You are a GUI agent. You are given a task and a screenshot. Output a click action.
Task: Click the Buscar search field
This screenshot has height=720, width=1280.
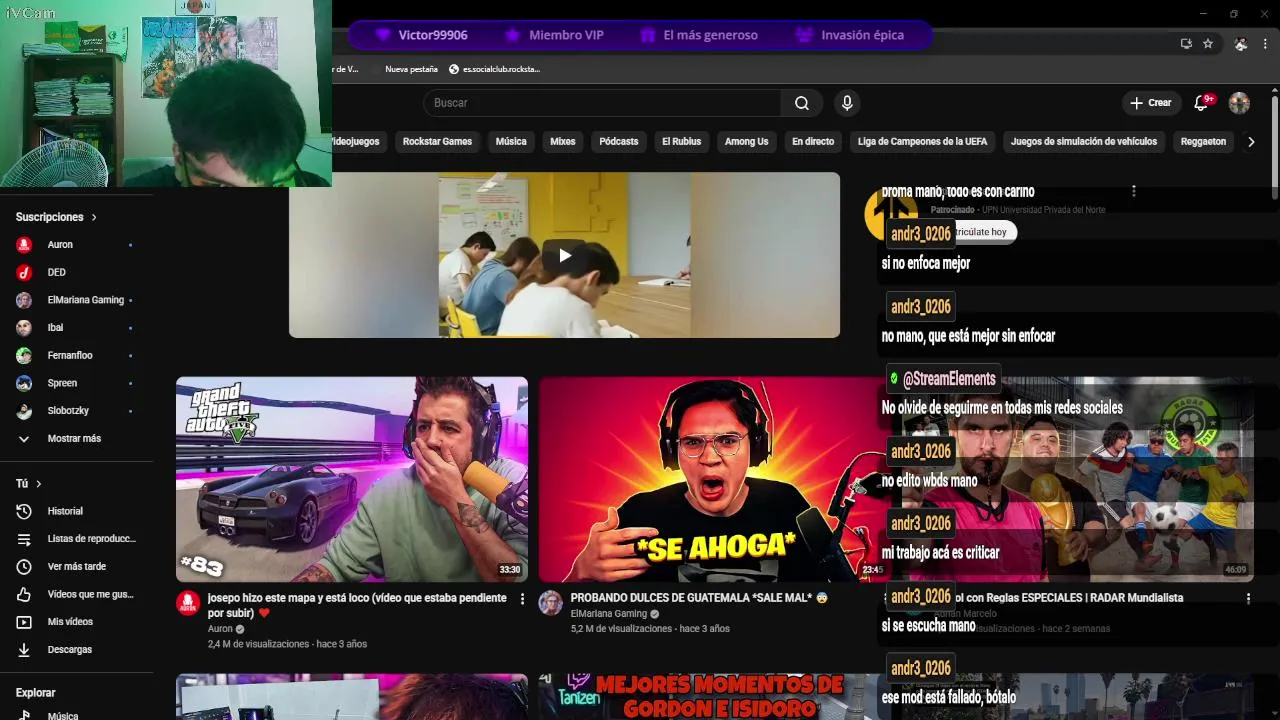click(603, 103)
